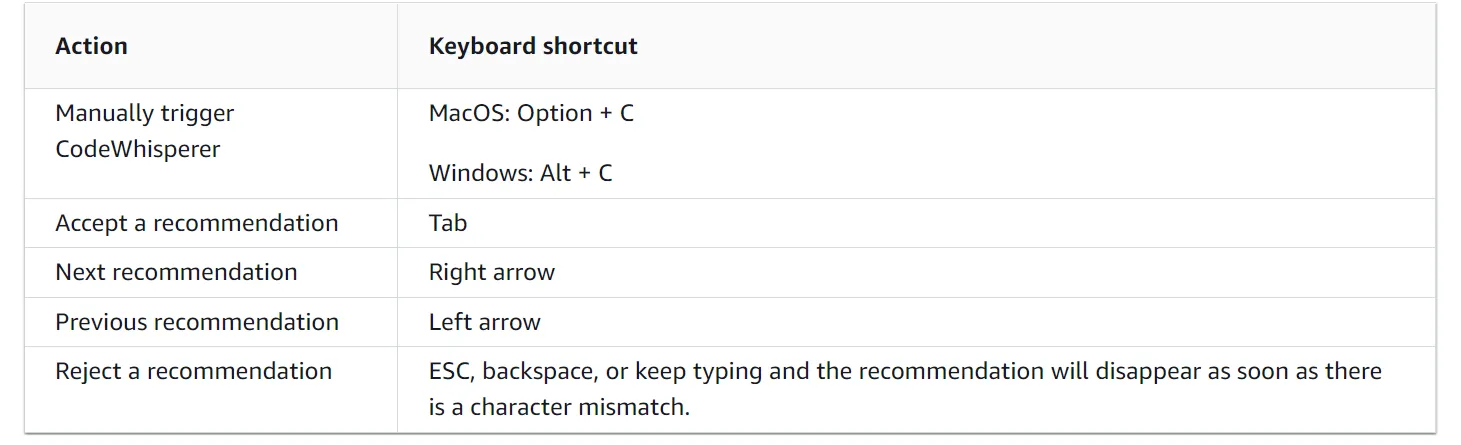Click the 'Reject a recommendation' cell
Screen dimensions: 1461x445
[193, 371]
